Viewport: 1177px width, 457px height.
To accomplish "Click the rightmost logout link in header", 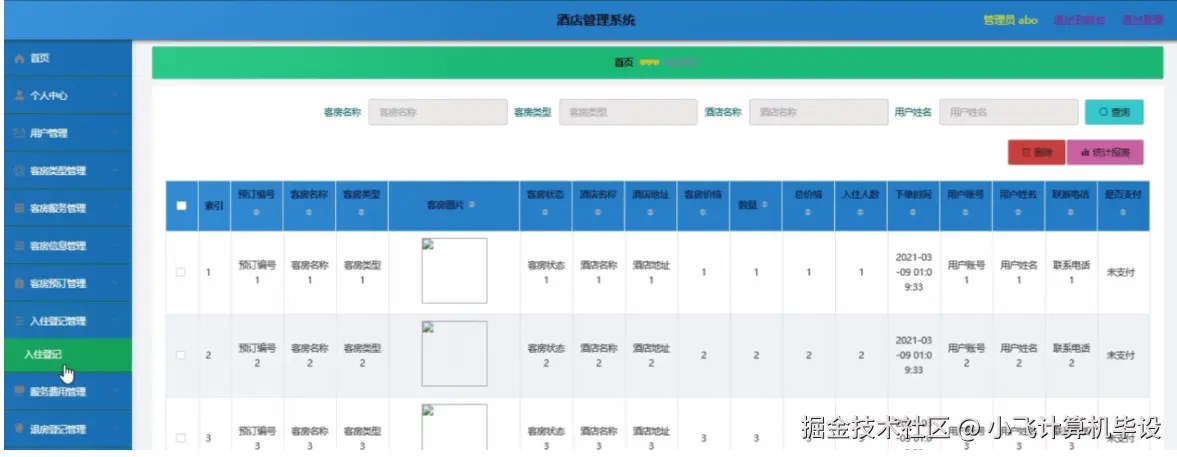I will coord(1142,20).
